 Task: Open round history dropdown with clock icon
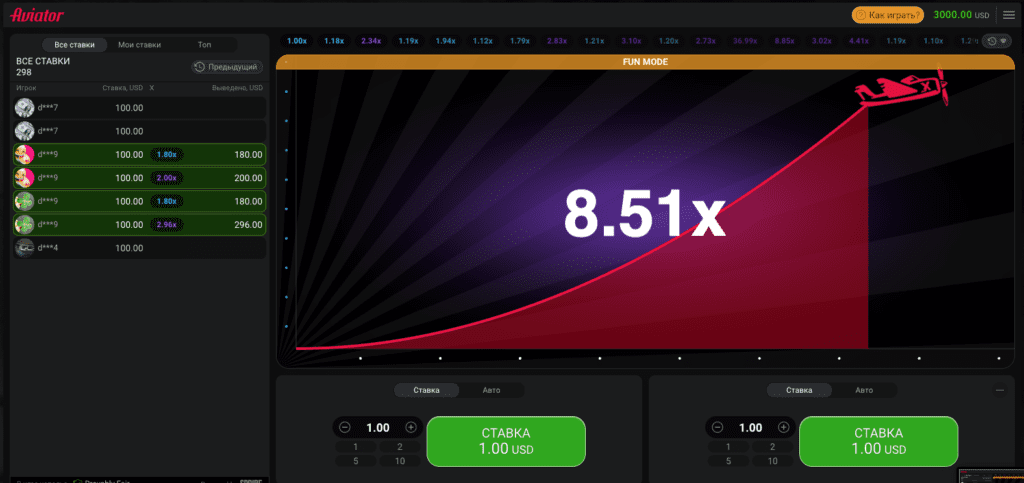pyautogui.click(x=997, y=40)
